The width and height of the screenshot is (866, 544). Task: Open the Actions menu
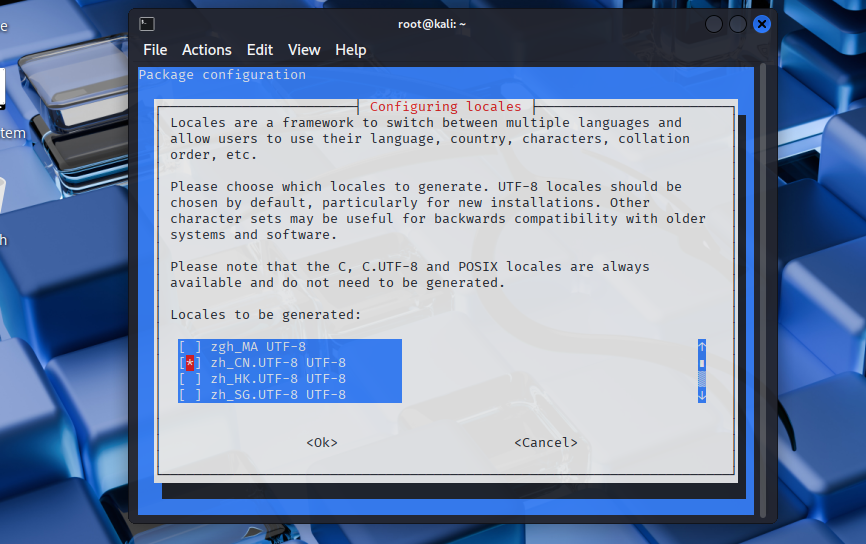[x=207, y=50]
